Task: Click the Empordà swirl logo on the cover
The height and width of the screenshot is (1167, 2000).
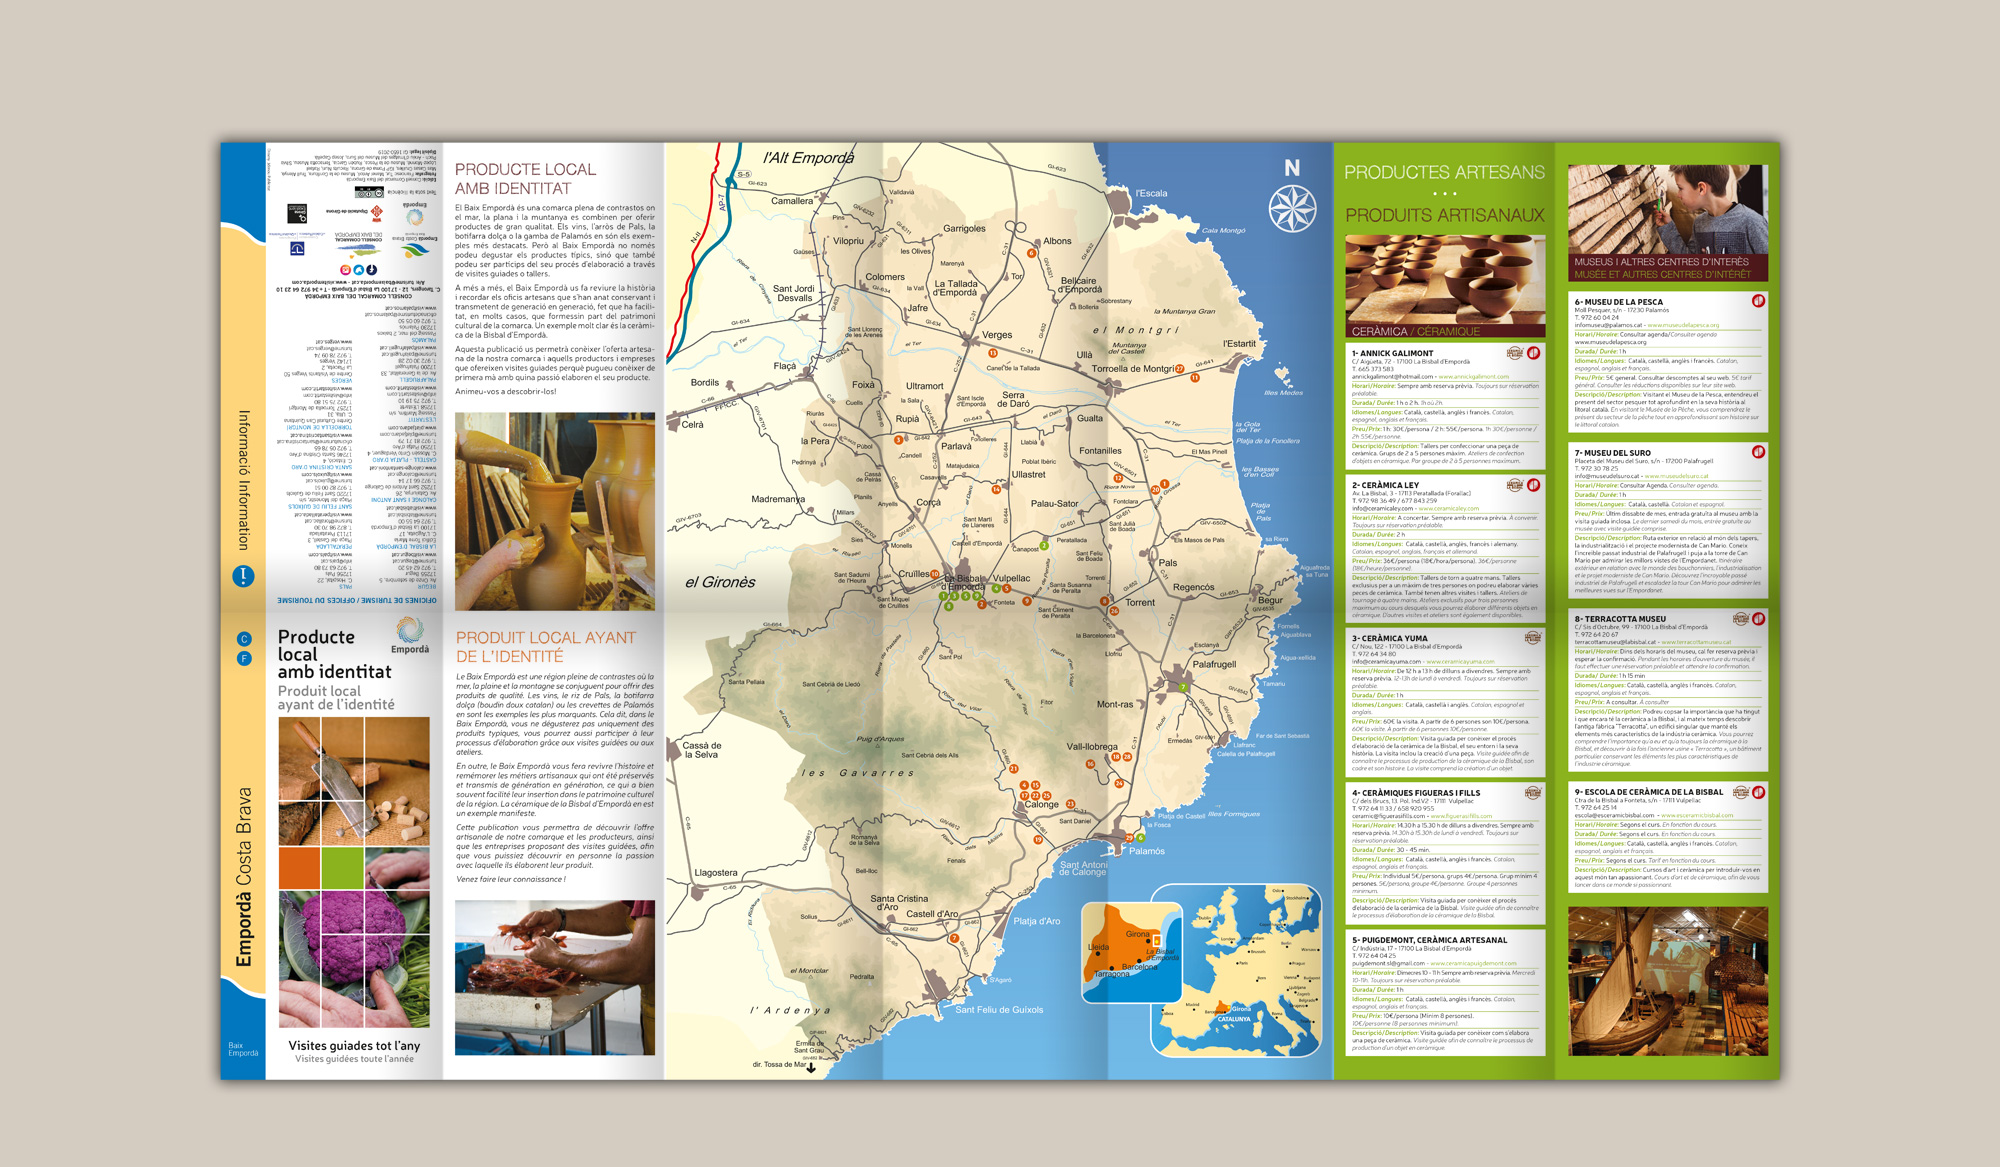Action: tap(410, 630)
